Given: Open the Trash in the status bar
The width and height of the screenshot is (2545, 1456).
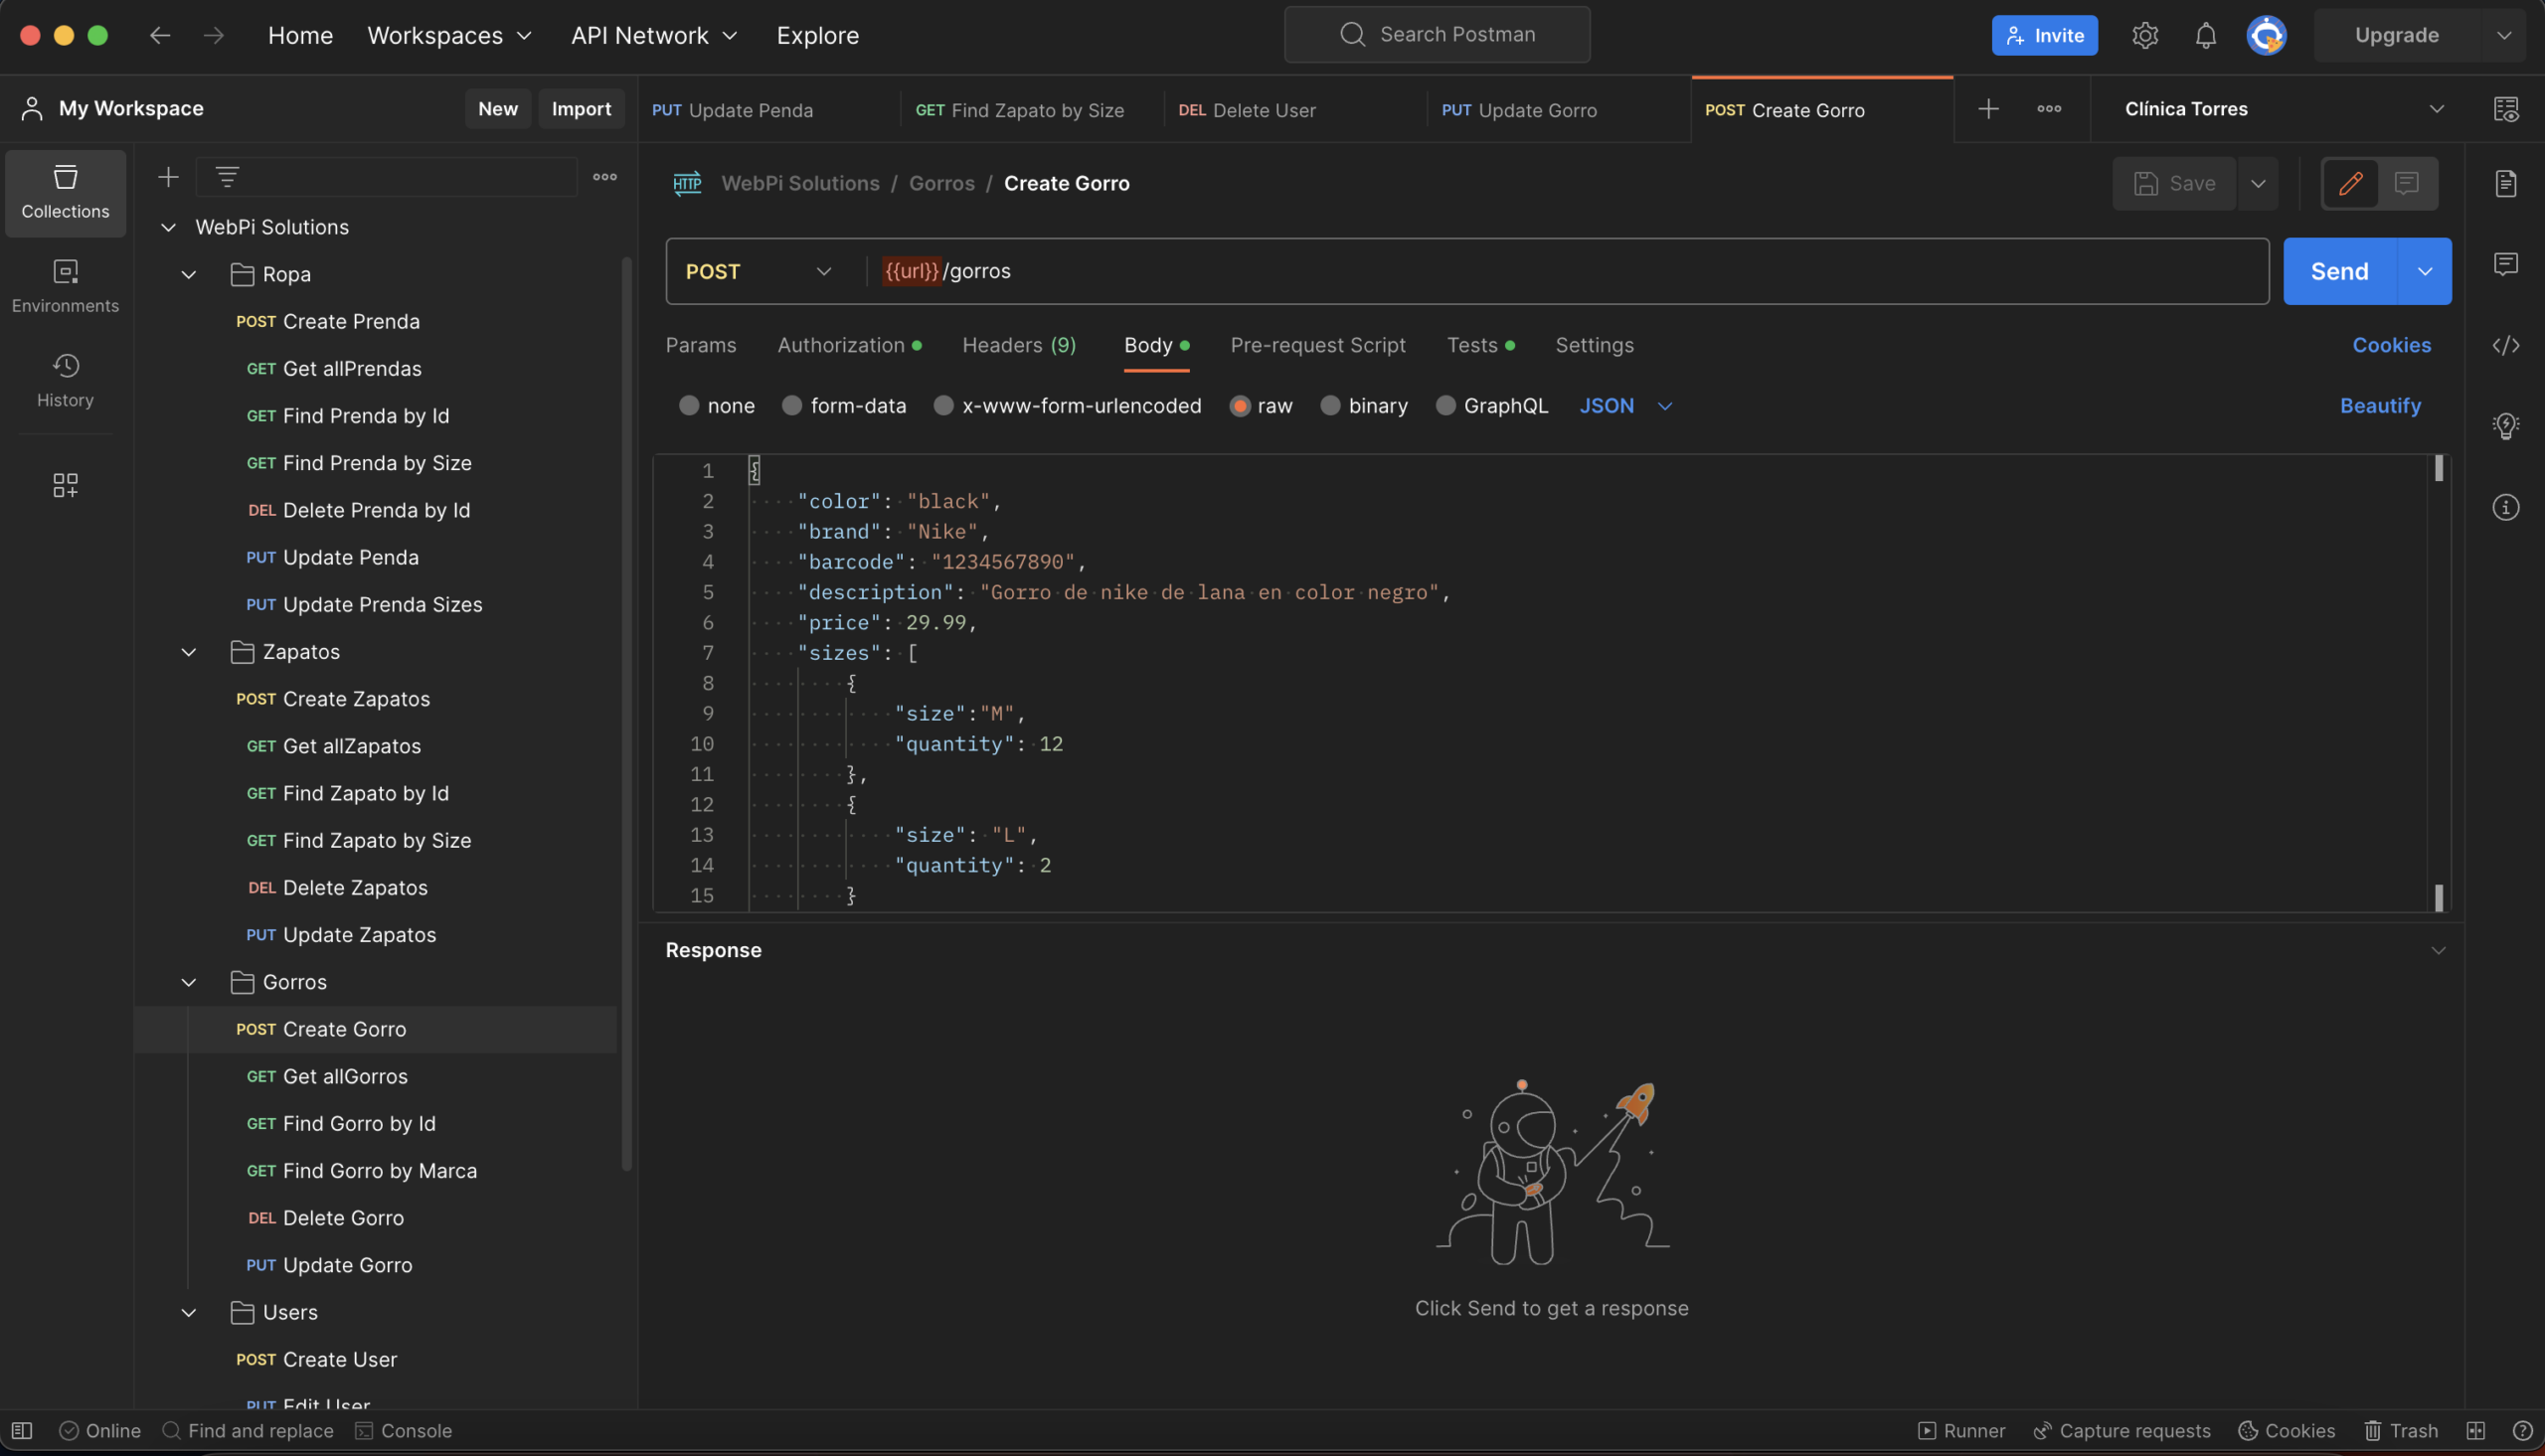Looking at the screenshot, I should pos(2400,1431).
